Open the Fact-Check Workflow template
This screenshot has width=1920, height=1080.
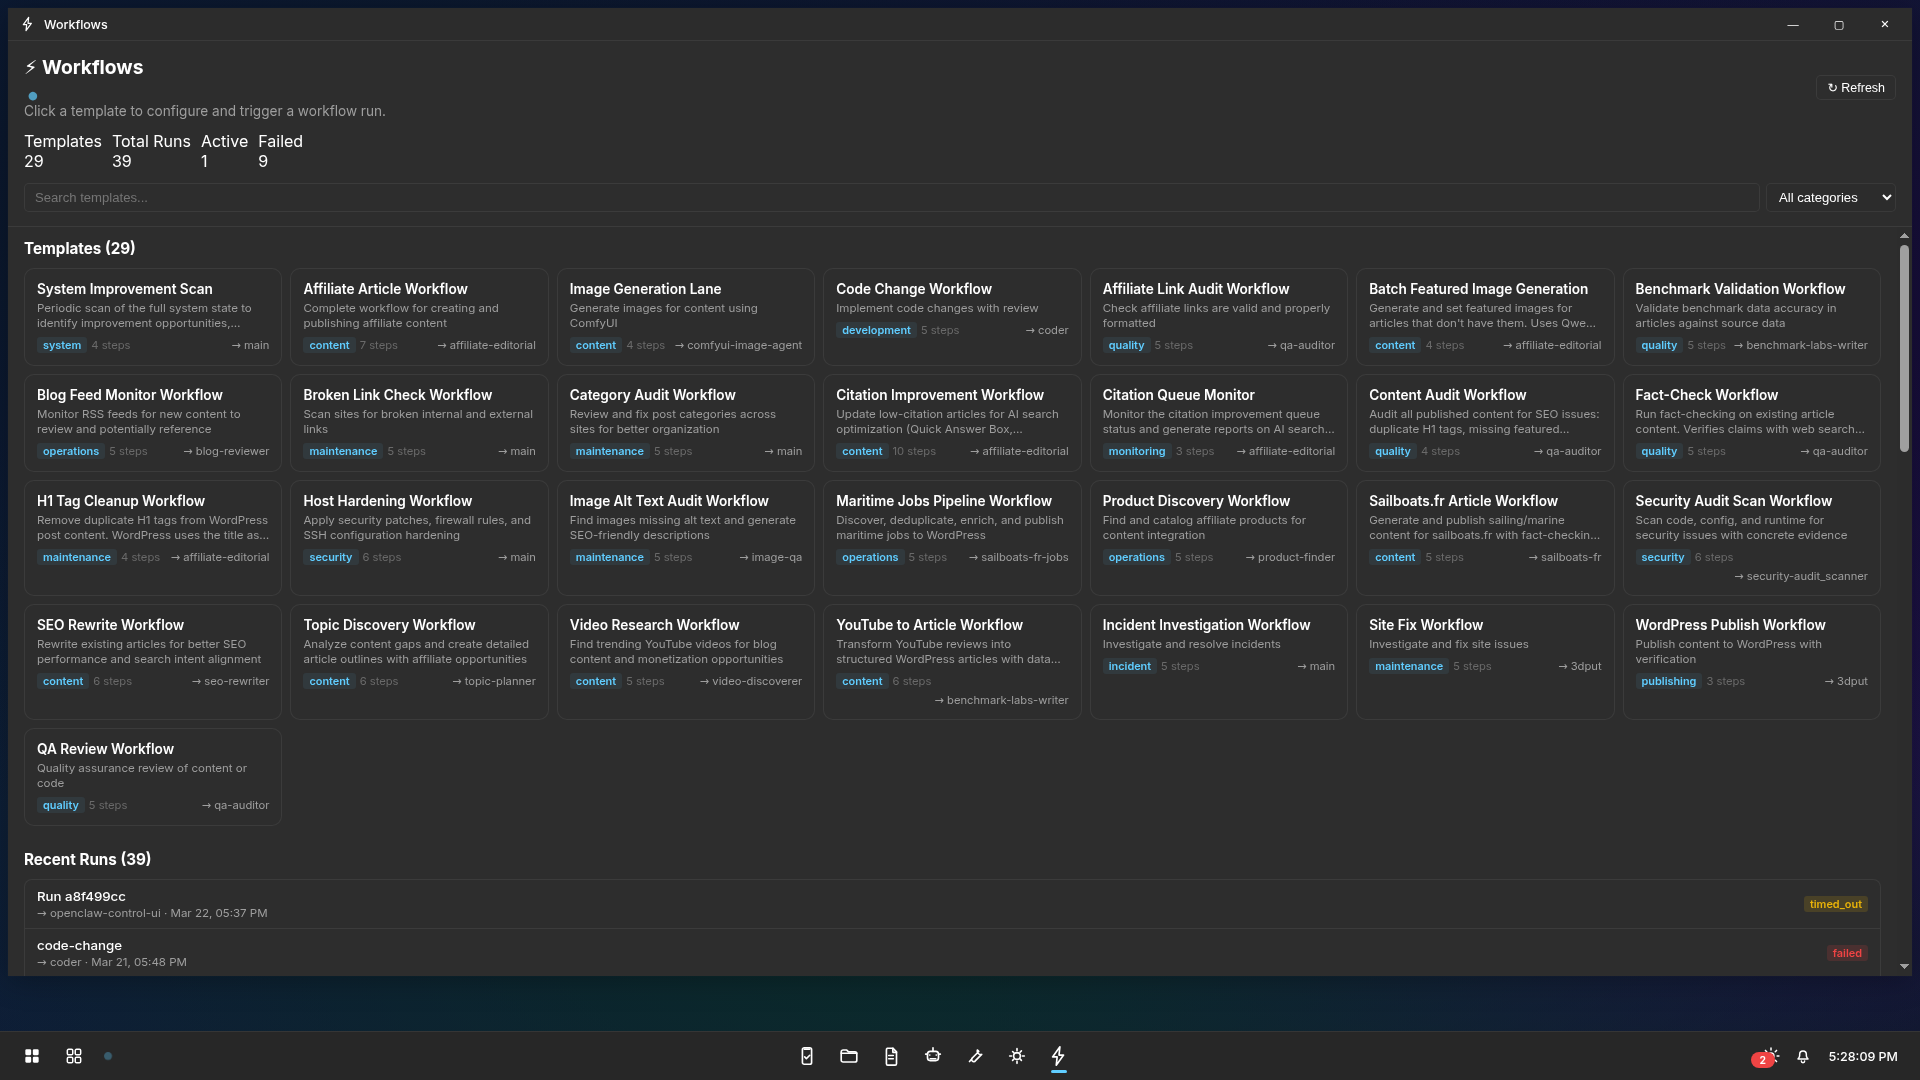click(1752, 422)
